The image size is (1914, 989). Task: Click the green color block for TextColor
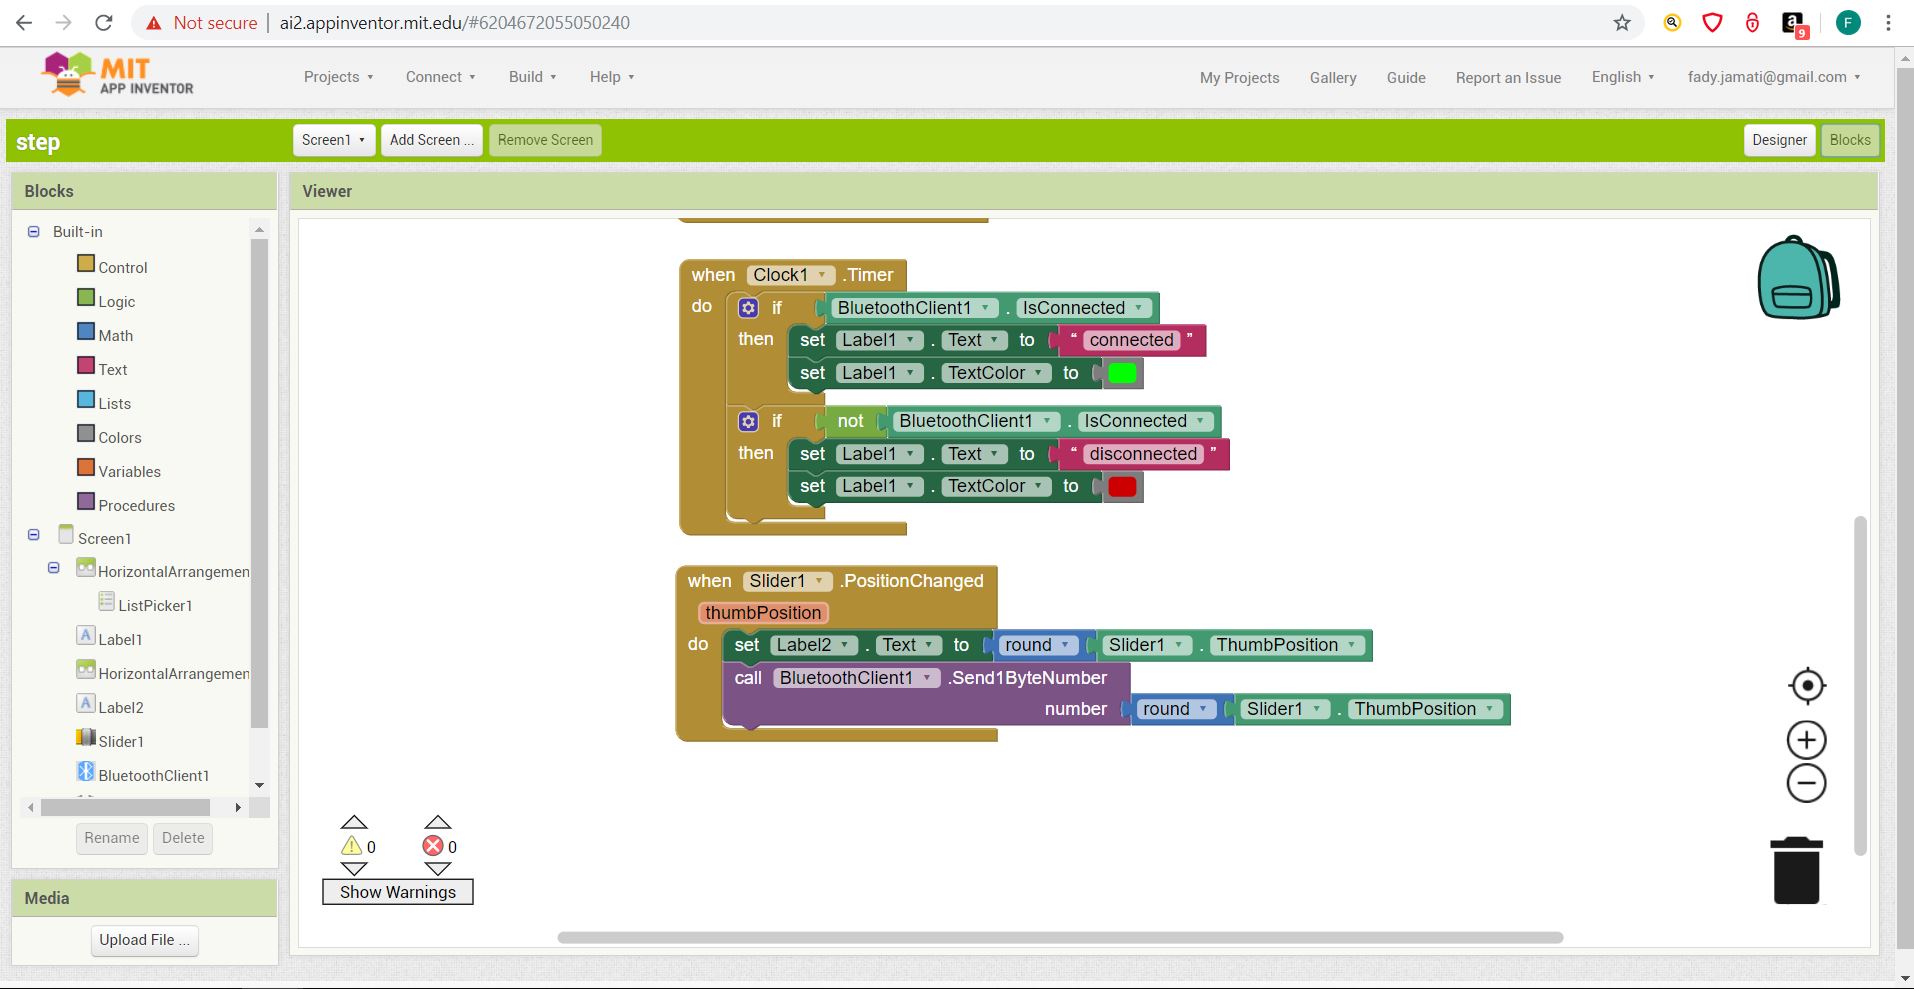(1122, 373)
